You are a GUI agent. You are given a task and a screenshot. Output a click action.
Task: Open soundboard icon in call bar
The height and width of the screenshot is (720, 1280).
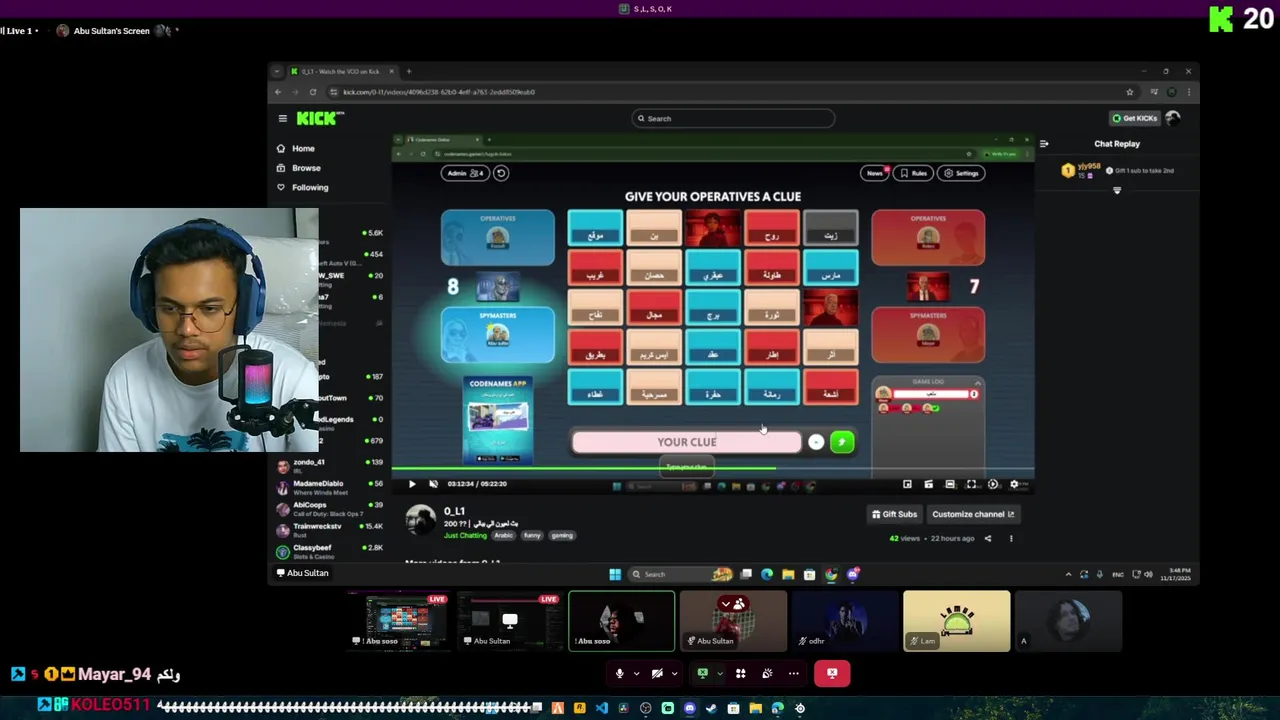click(x=767, y=674)
